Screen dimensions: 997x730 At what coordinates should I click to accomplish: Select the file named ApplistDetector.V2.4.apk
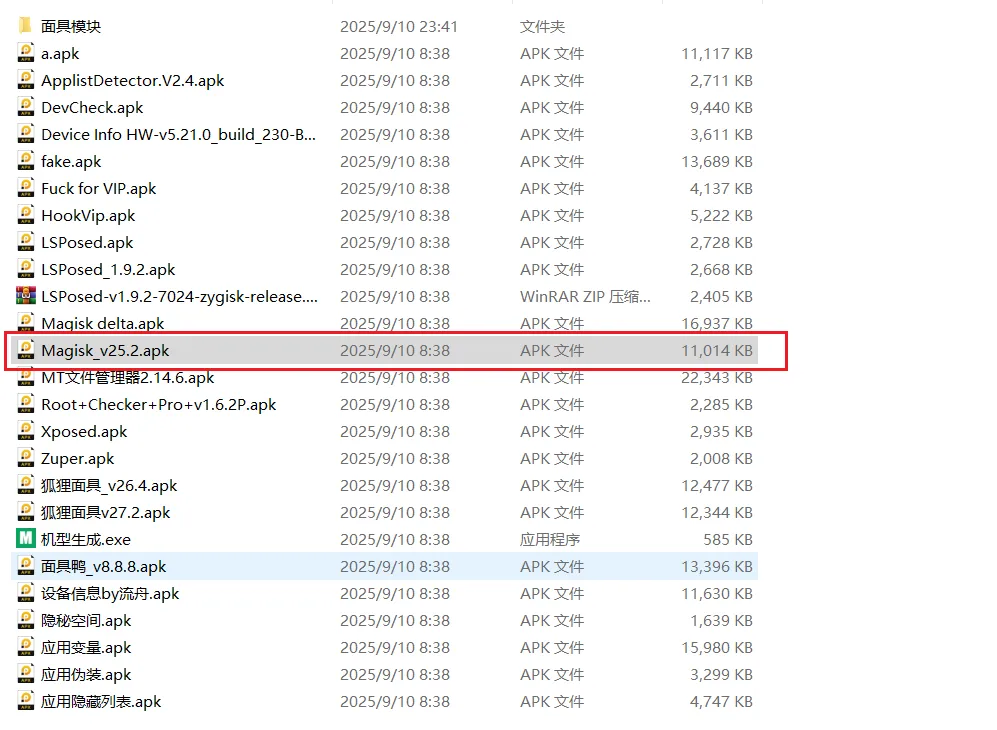click(132, 80)
